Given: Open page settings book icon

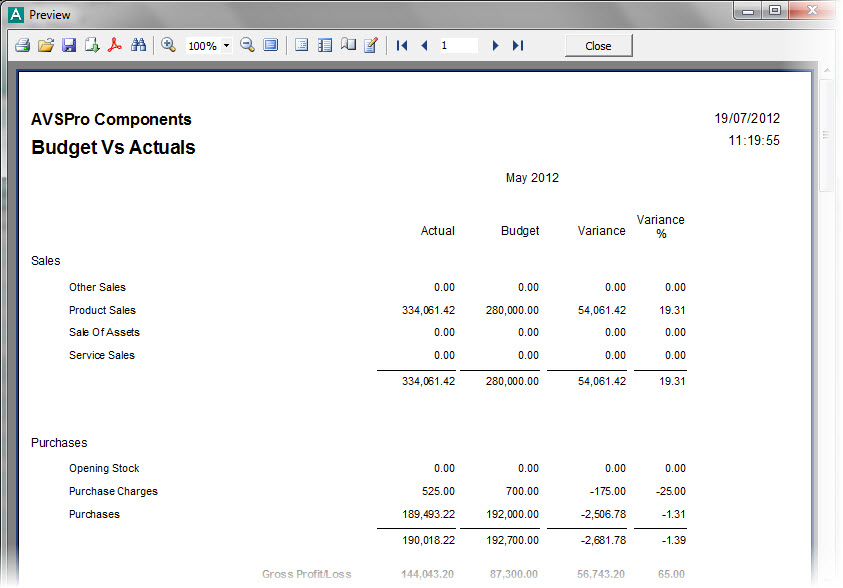Looking at the screenshot, I should [x=348, y=46].
